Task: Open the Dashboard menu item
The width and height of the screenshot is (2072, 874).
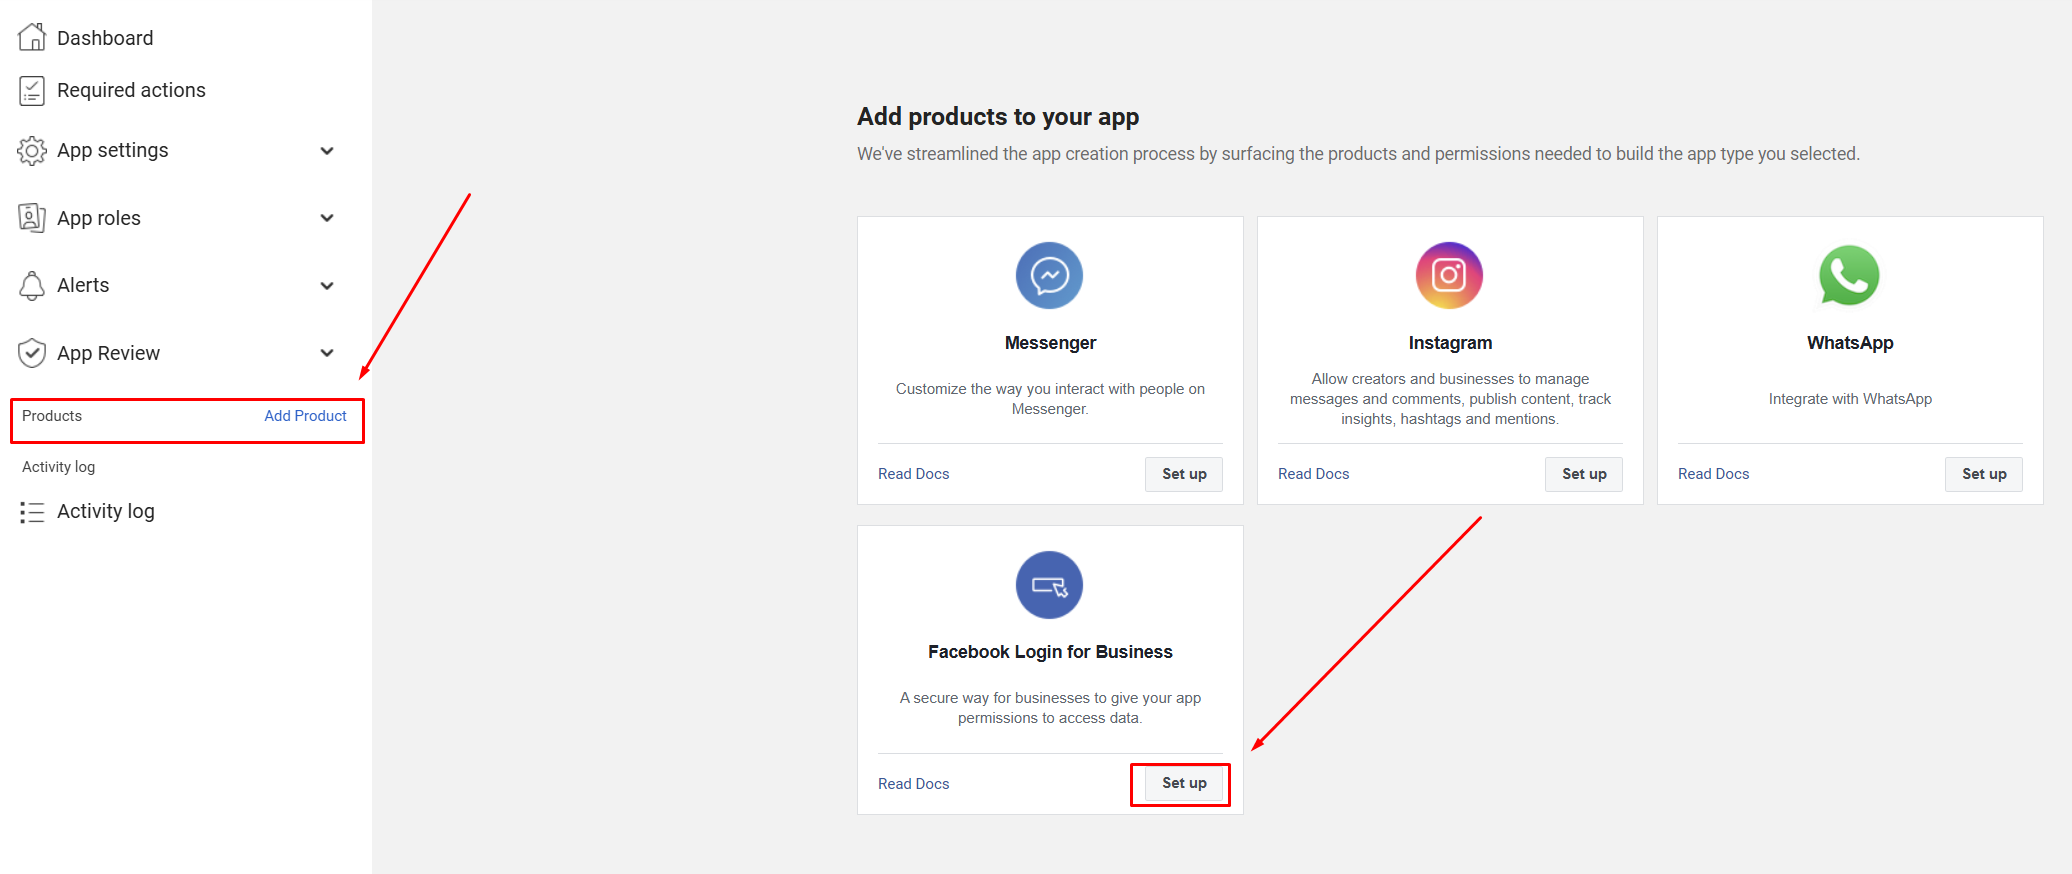Action: pos(105,38)
